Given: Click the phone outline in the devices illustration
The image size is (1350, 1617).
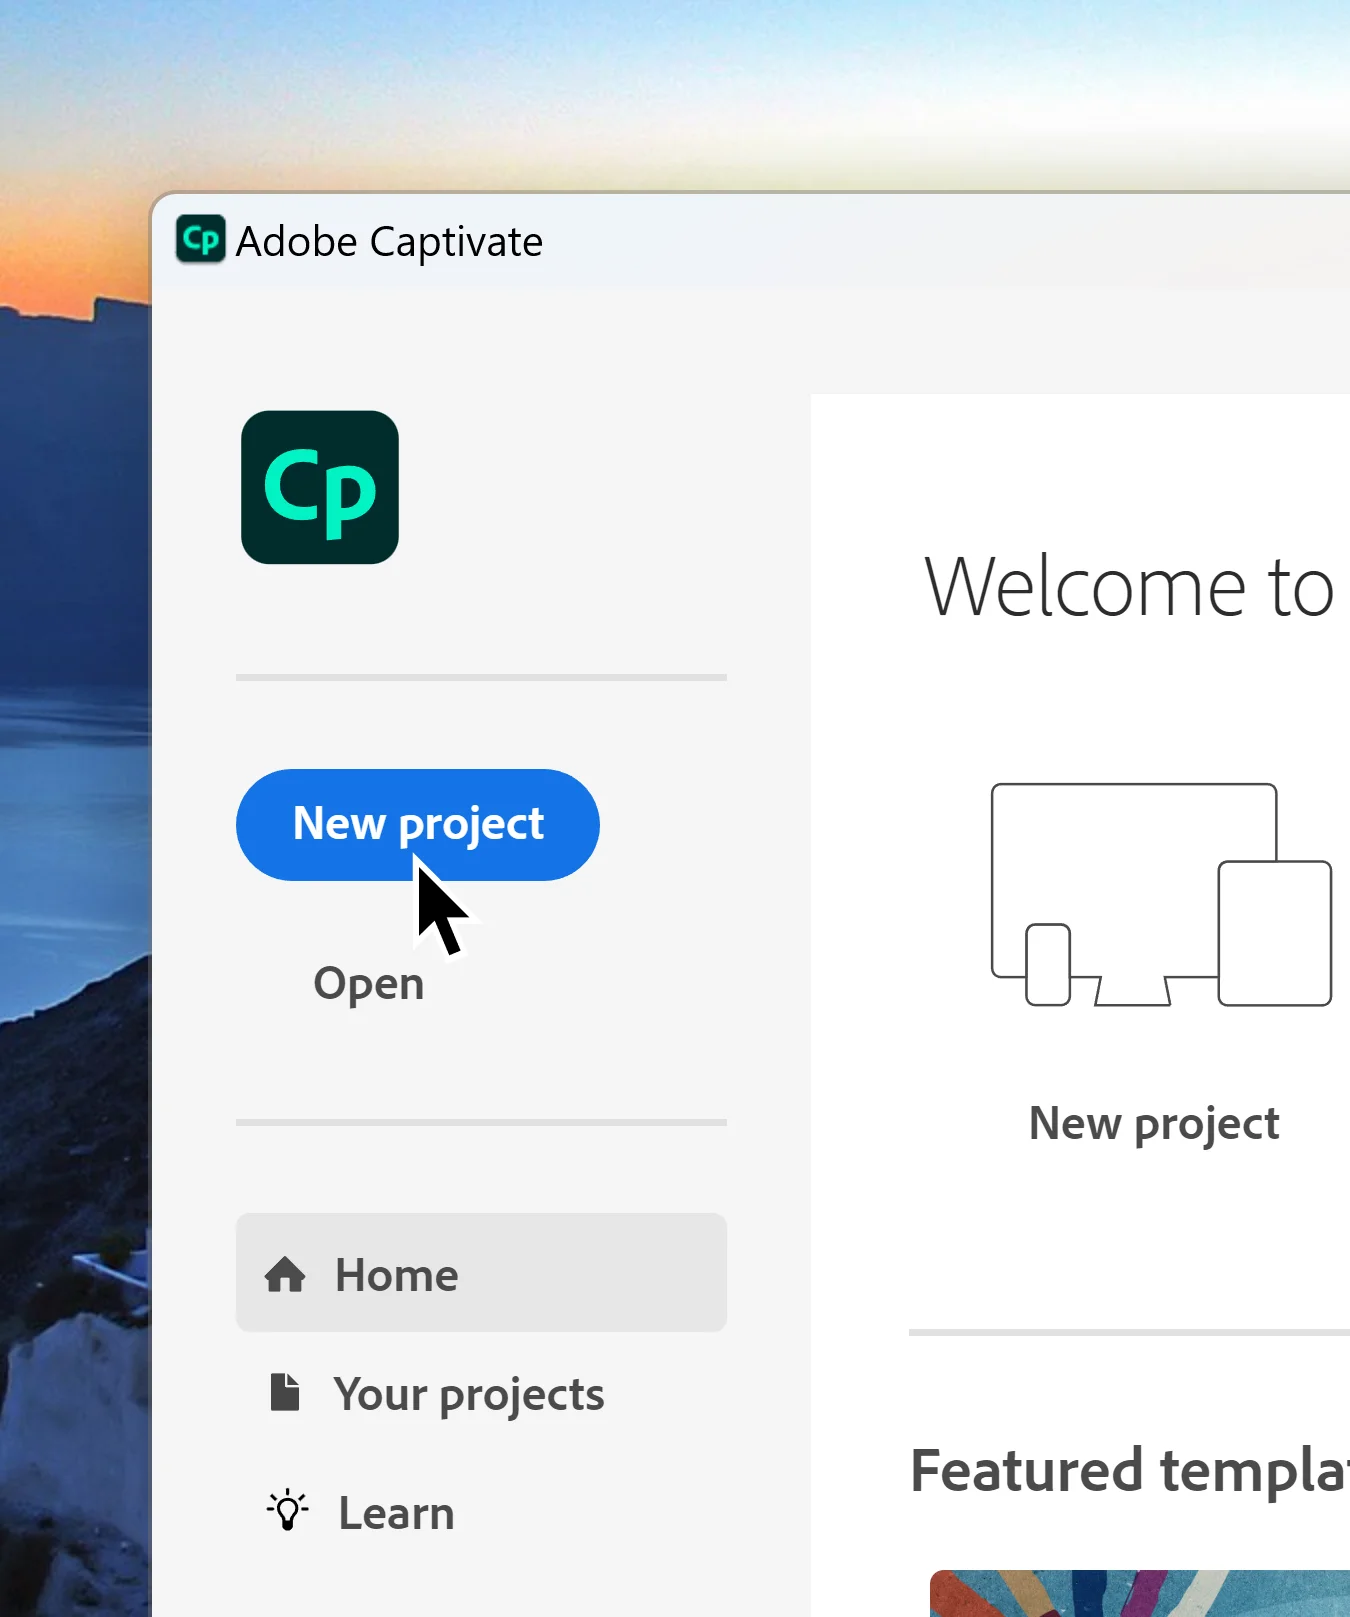Looking at the screenshot, I should tap(1048, 964).
